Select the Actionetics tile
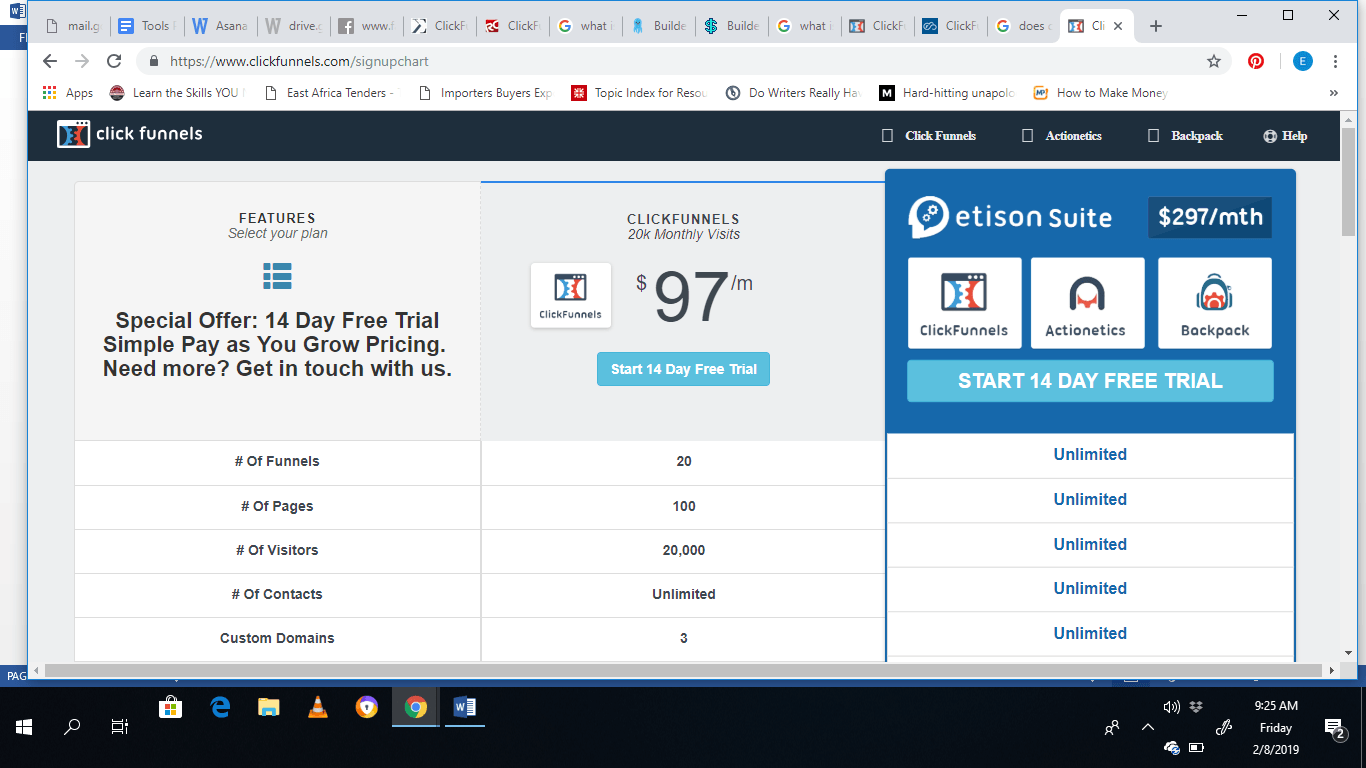1366x768 pixels. coord(1087,303)
